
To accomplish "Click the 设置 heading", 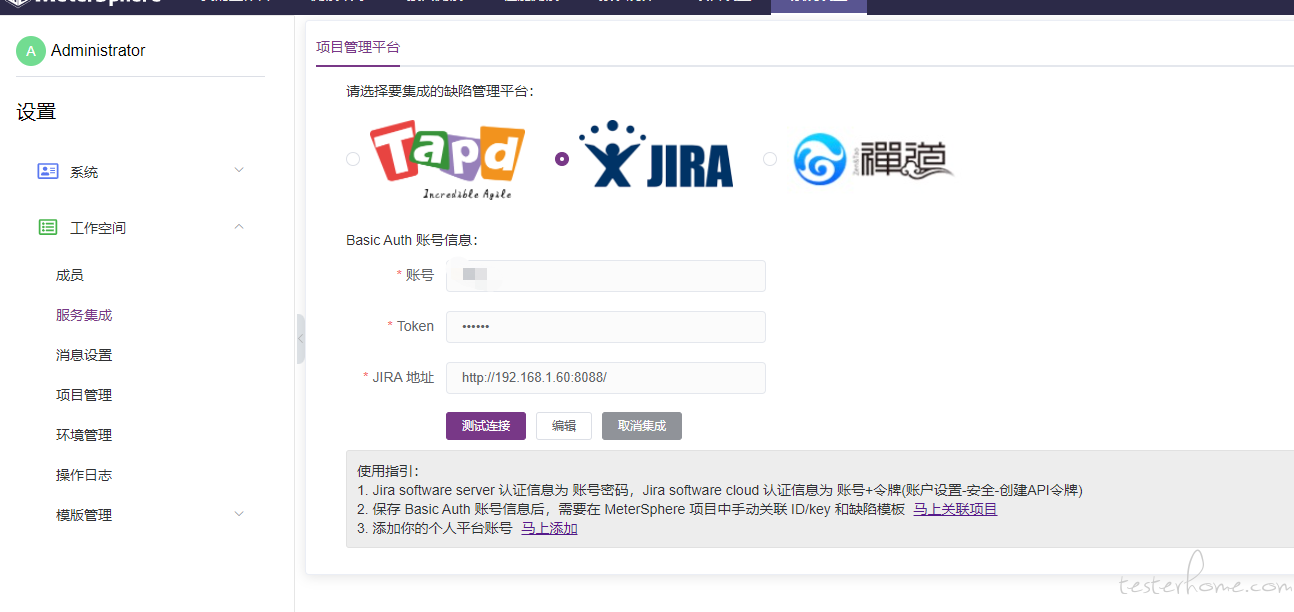I will pos(36,112).
